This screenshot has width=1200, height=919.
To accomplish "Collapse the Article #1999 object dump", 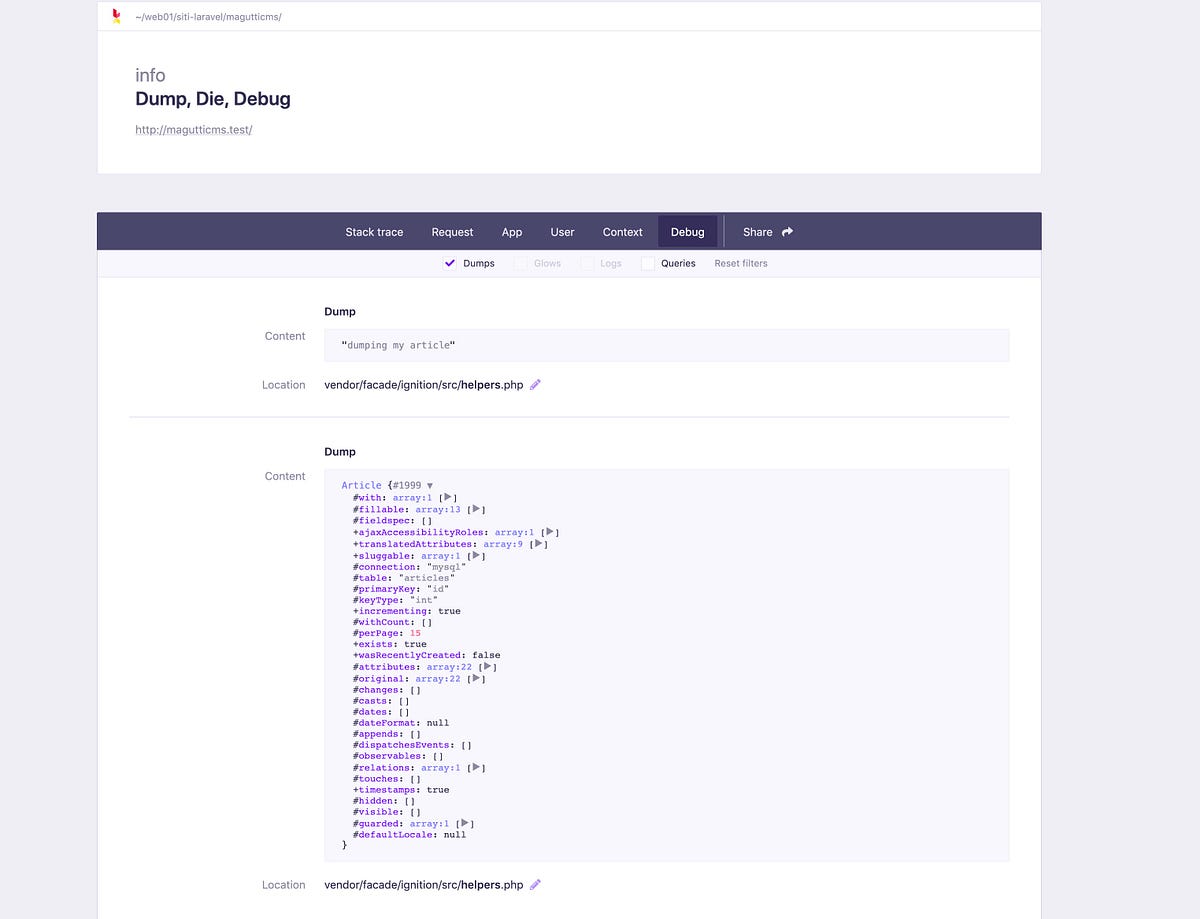I will tap(429, 485).
